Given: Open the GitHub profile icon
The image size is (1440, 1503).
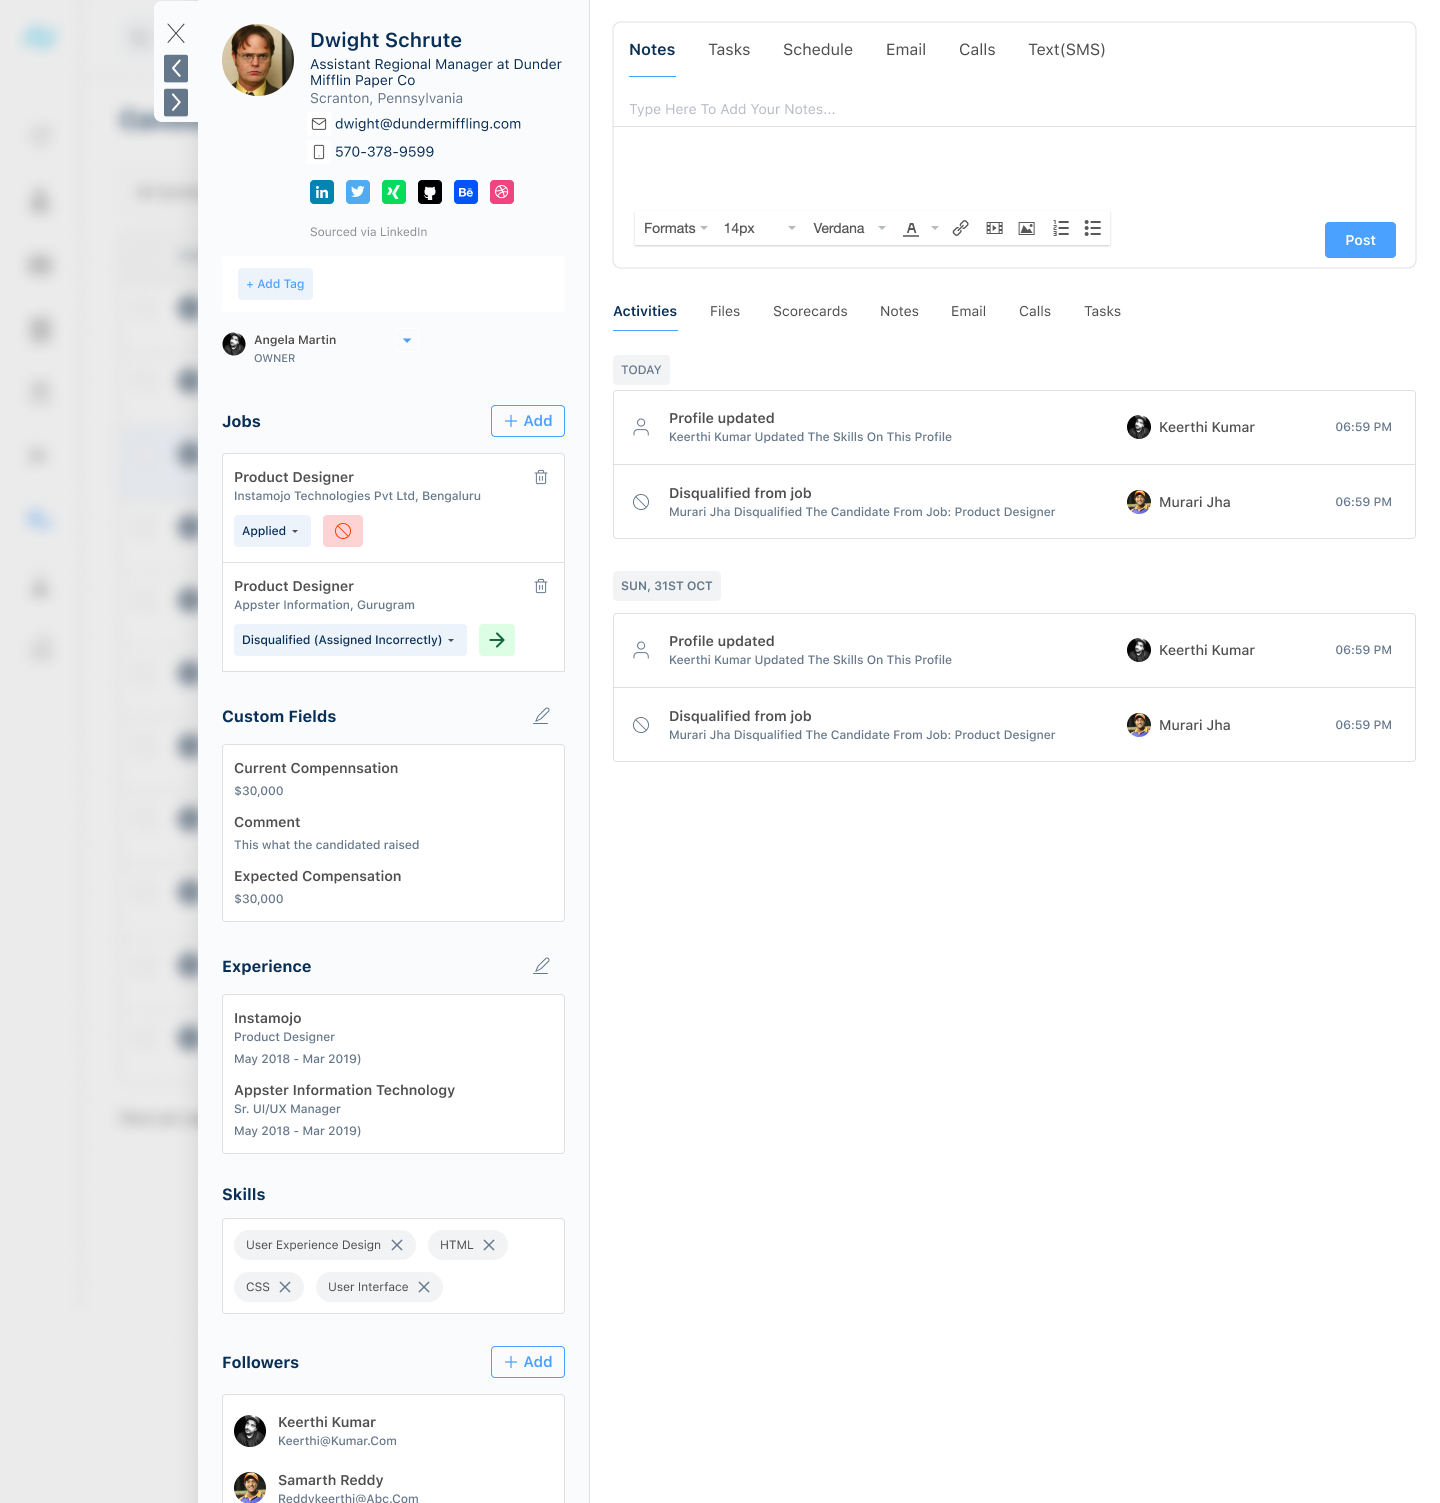Looking at the screenshot, I should click(430, 192).
